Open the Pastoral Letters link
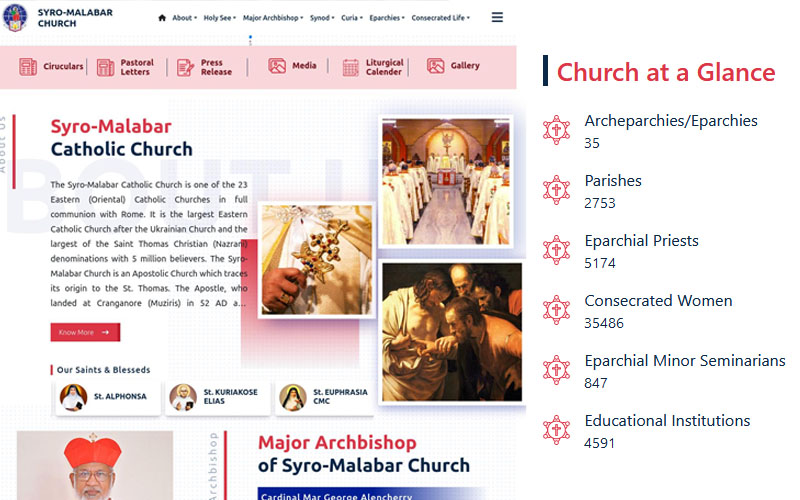Screen dimensions: 800x500 [137, 67]
